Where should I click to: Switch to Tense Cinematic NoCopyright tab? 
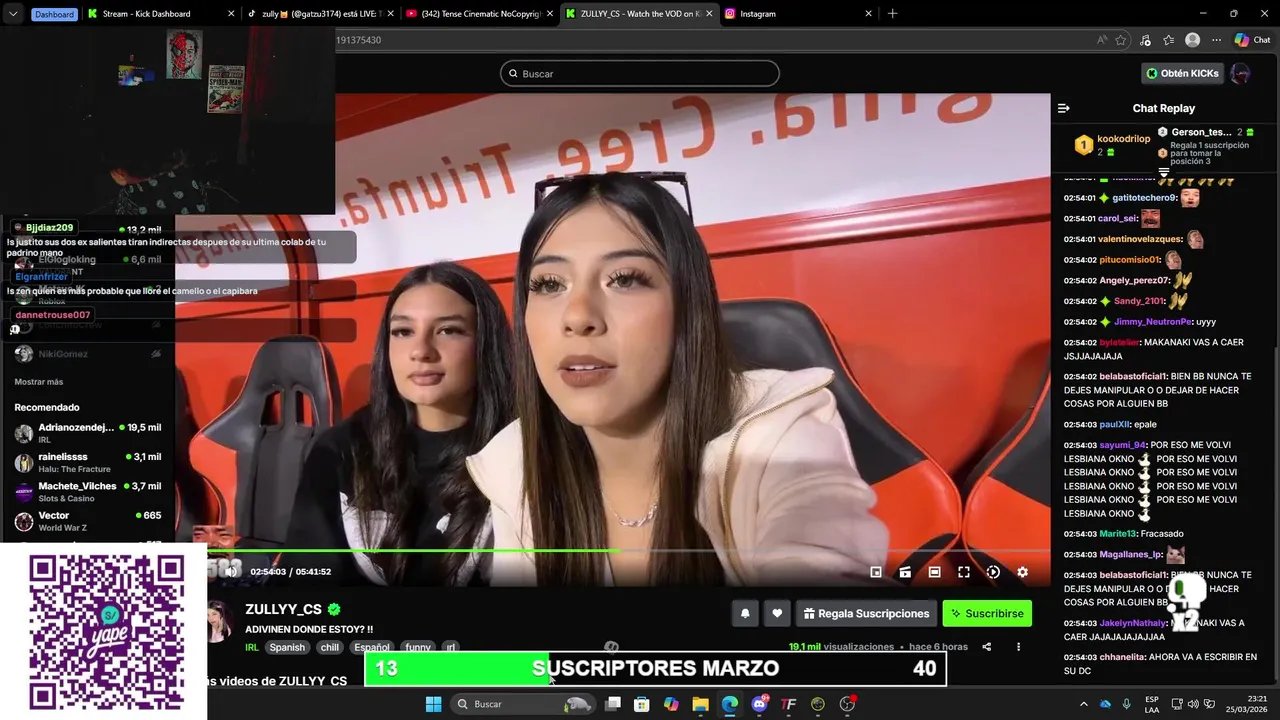(480, 14)
